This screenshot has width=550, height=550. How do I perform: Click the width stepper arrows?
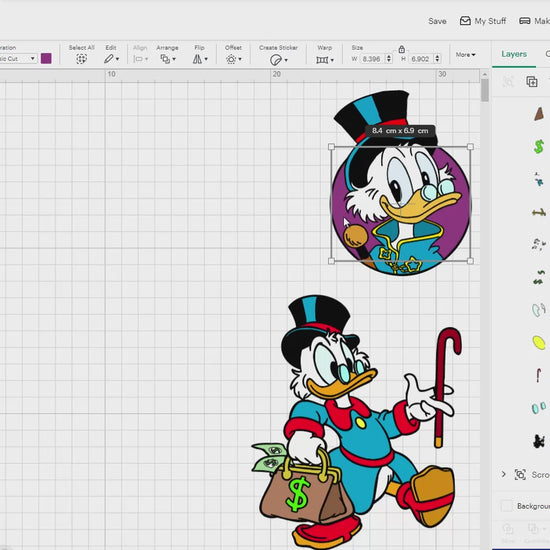(x=389, y=59)
